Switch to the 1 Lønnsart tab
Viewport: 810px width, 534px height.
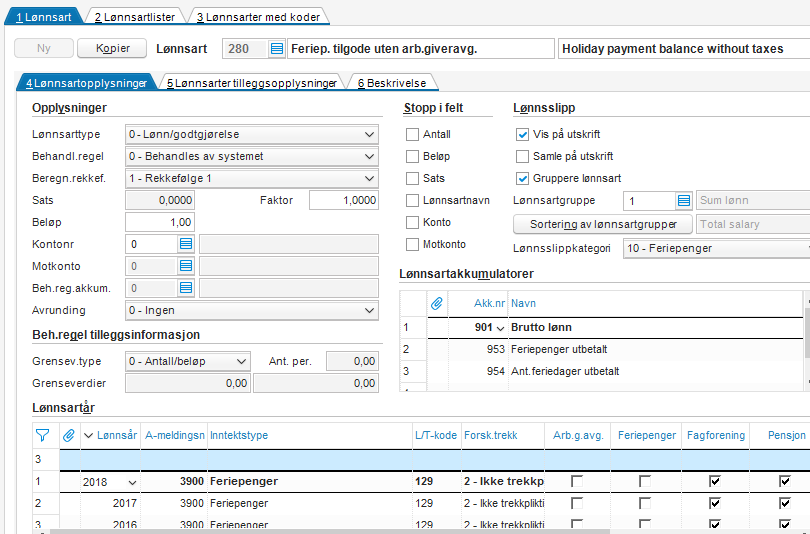(x=44, y=17)
